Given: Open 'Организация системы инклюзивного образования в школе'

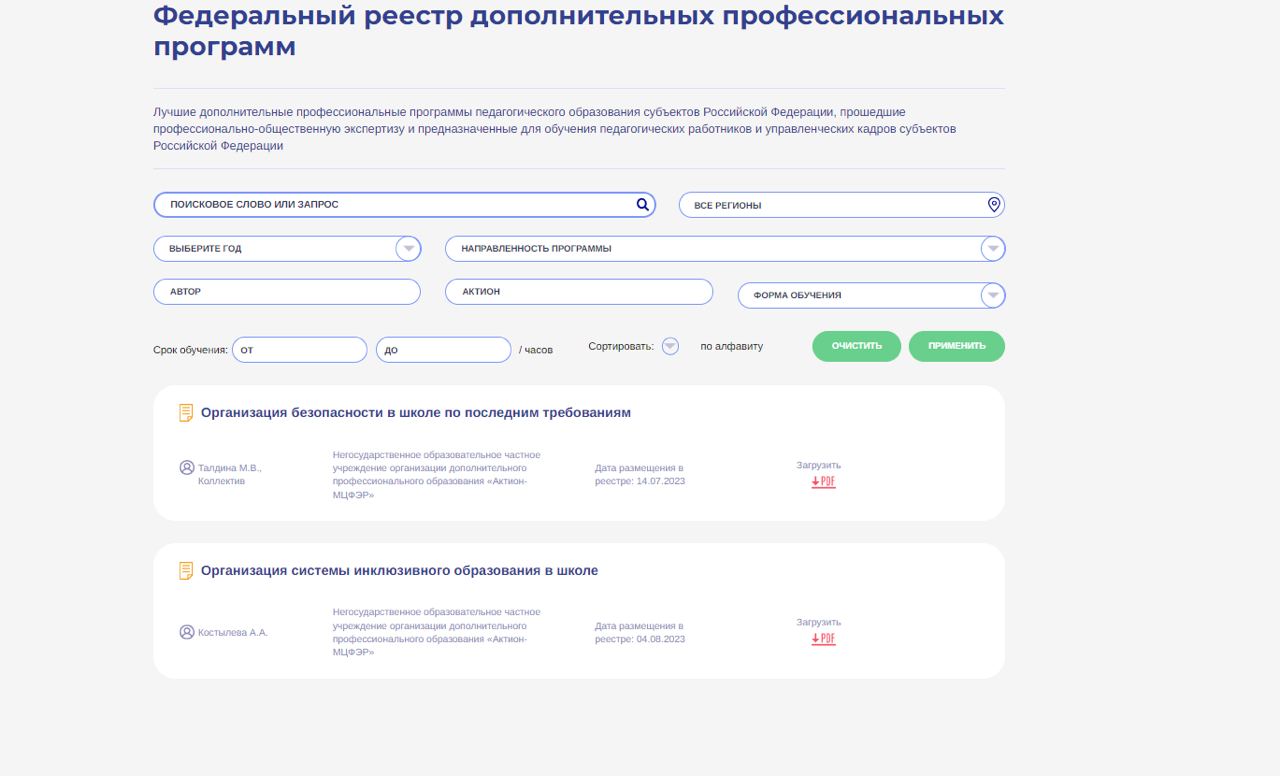Looking at the screenshot, I should click(x=399, y=571).
